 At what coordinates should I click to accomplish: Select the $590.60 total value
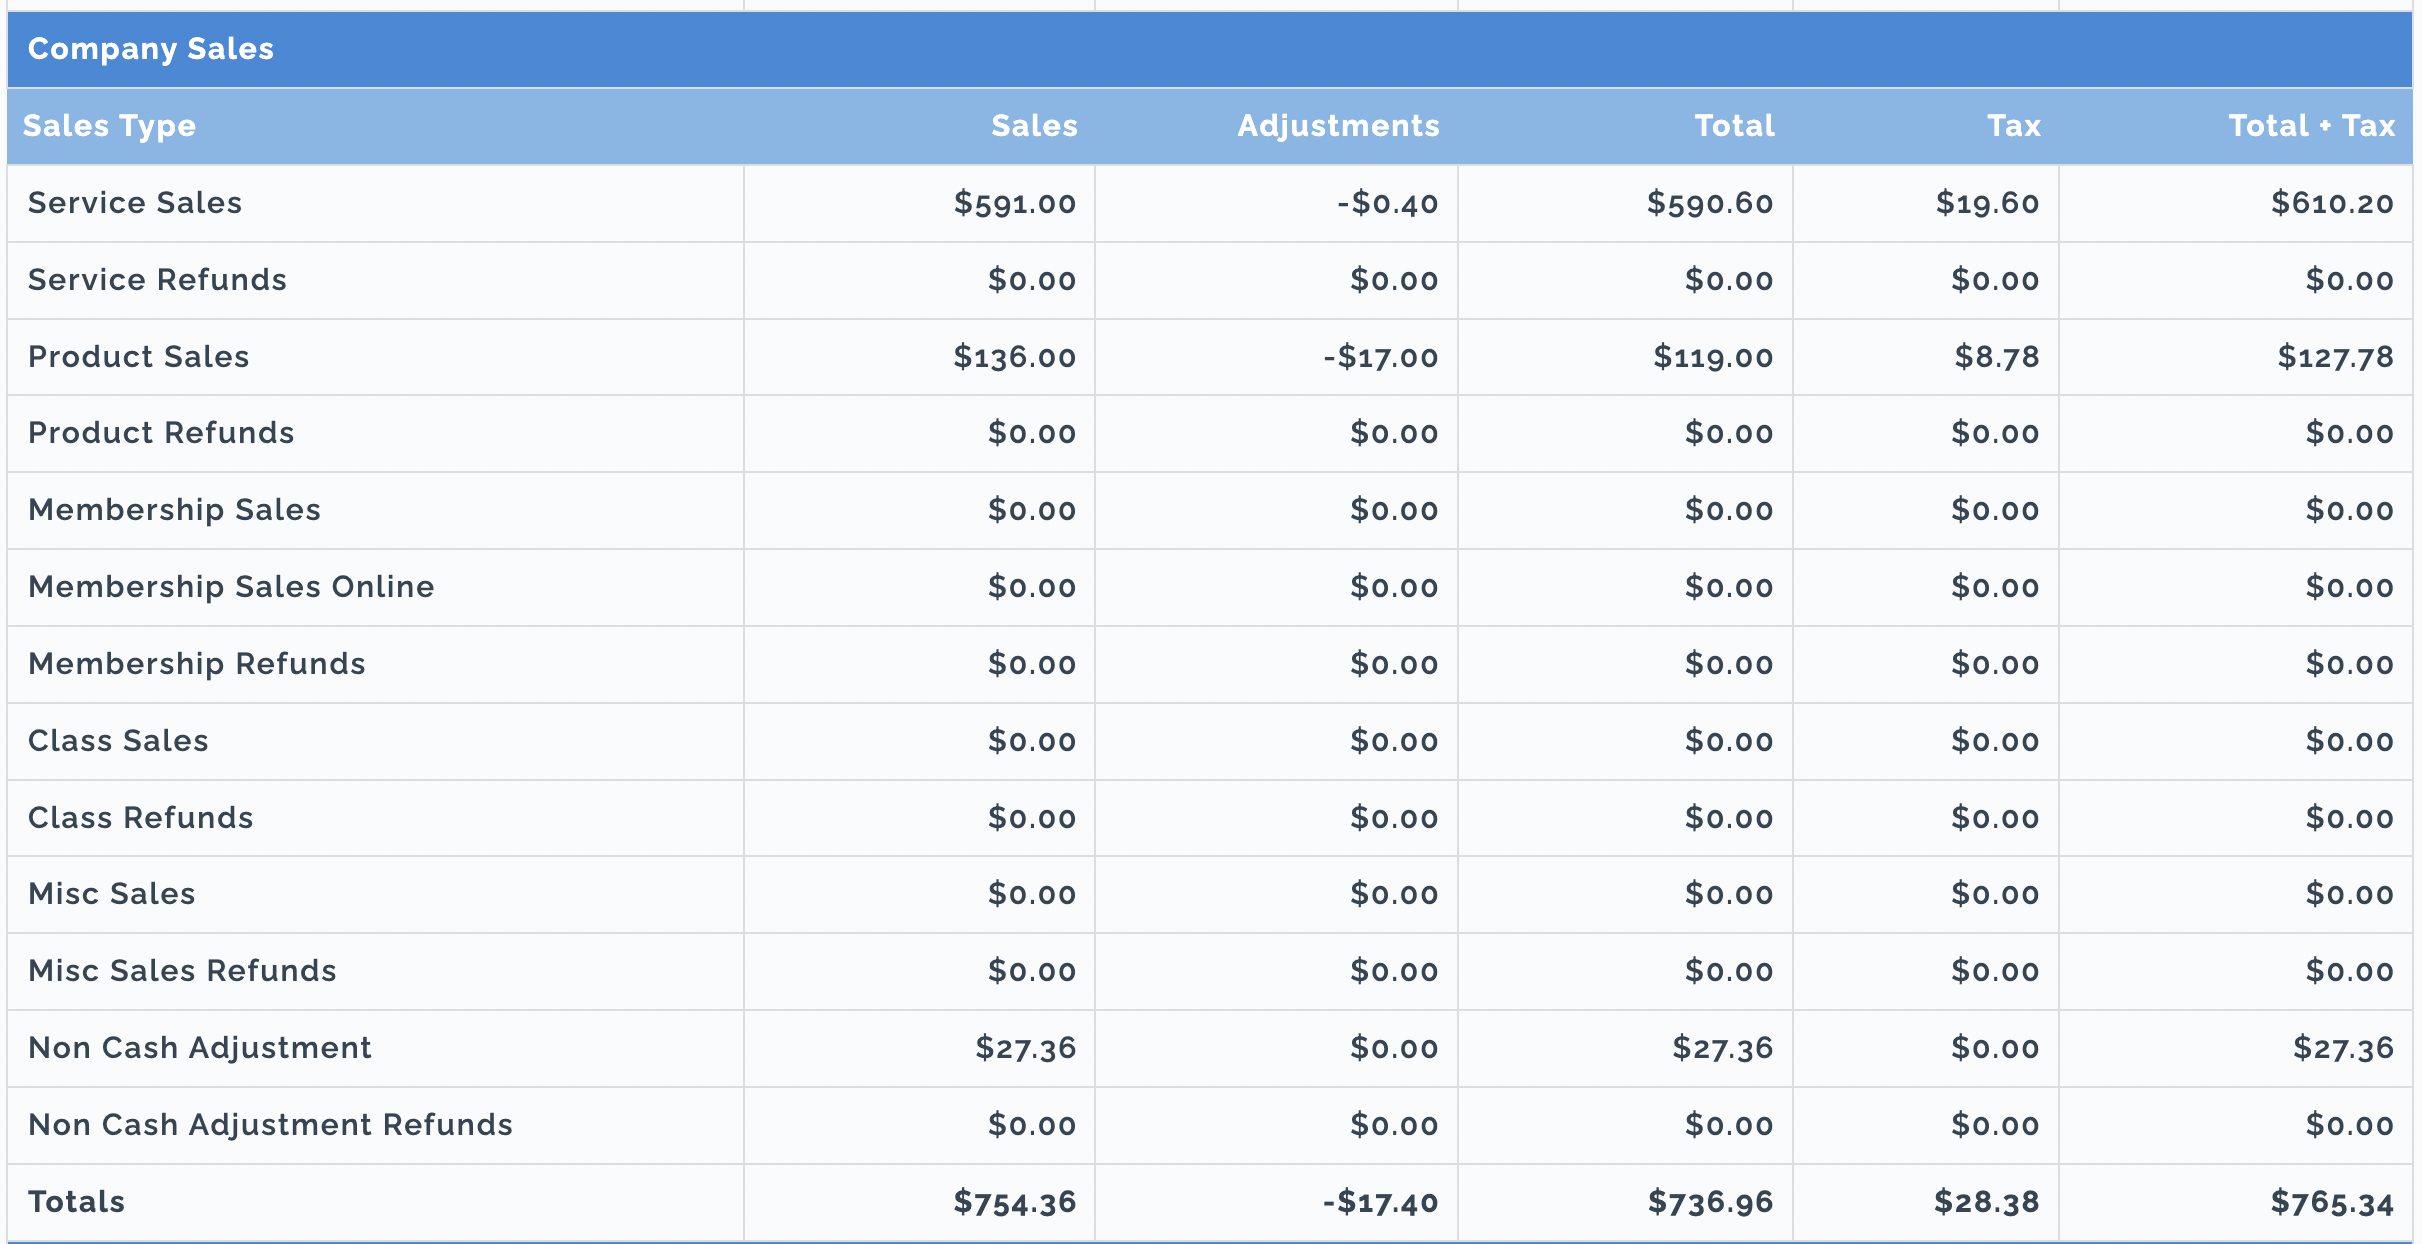(x=1710, y=203)
